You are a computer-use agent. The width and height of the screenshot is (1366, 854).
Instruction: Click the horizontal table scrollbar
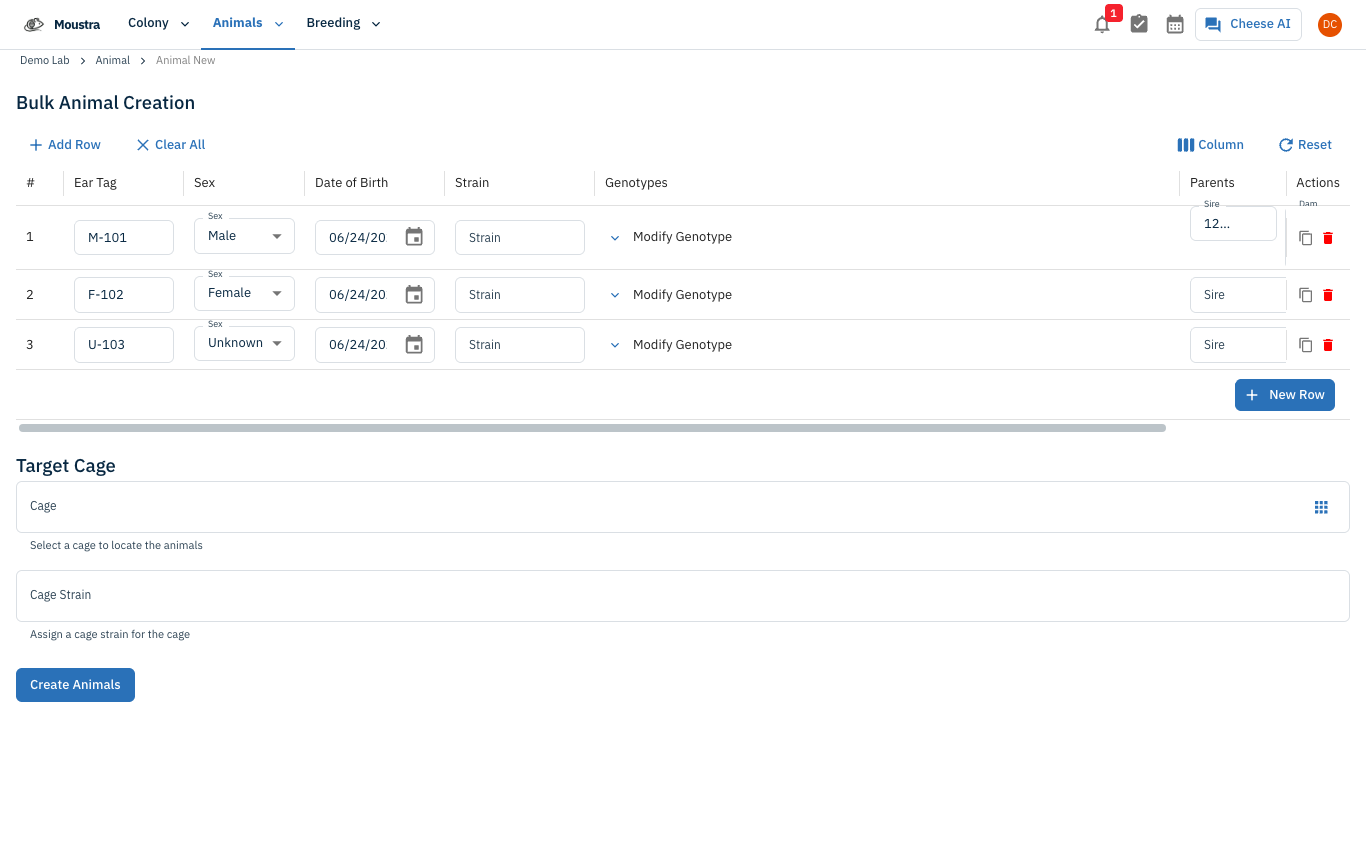[592, 428]
